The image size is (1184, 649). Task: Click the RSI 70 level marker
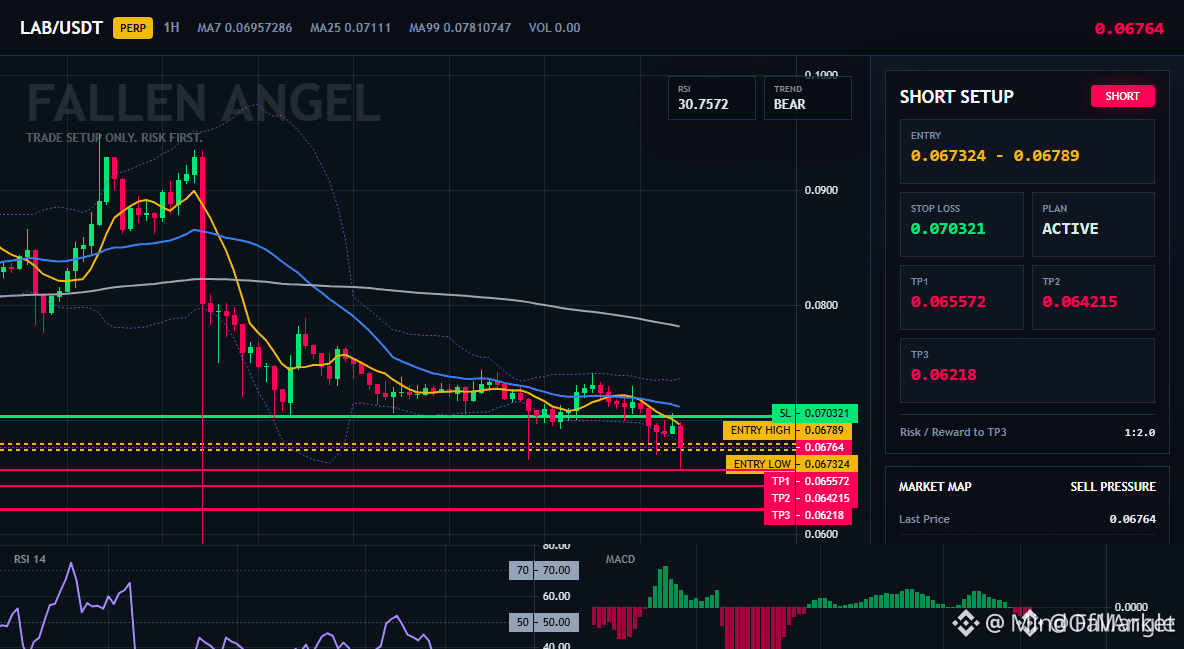click(544, 570)
